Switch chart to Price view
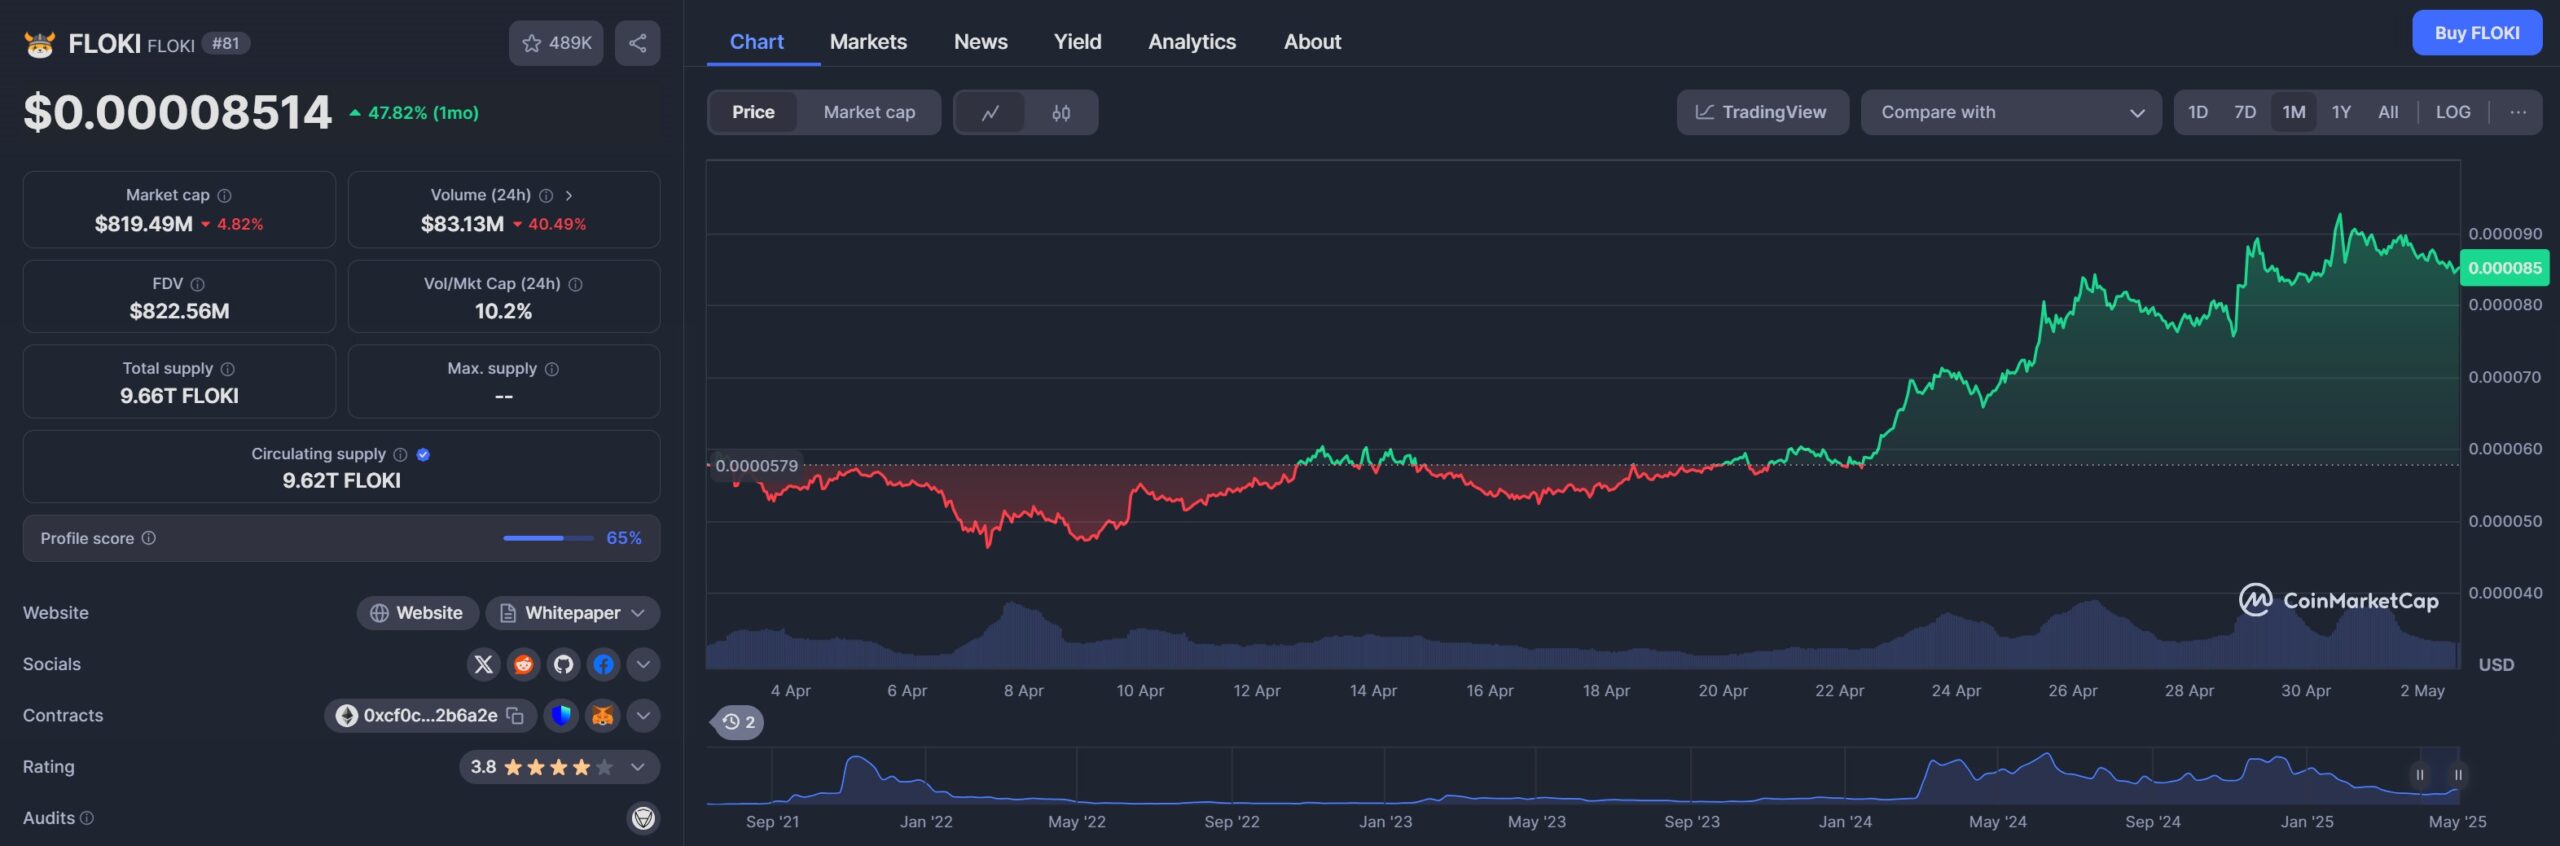2560x846 pixels. click(753, 112)
